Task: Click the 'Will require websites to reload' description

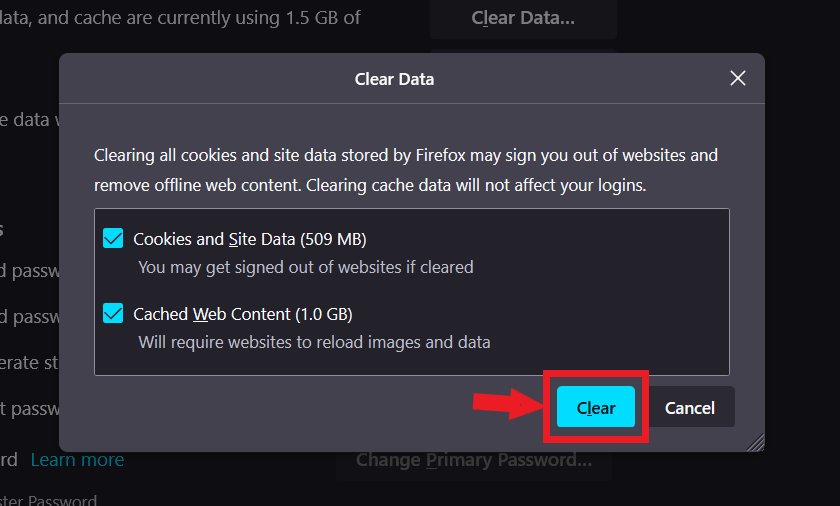Action: [314, 342]
